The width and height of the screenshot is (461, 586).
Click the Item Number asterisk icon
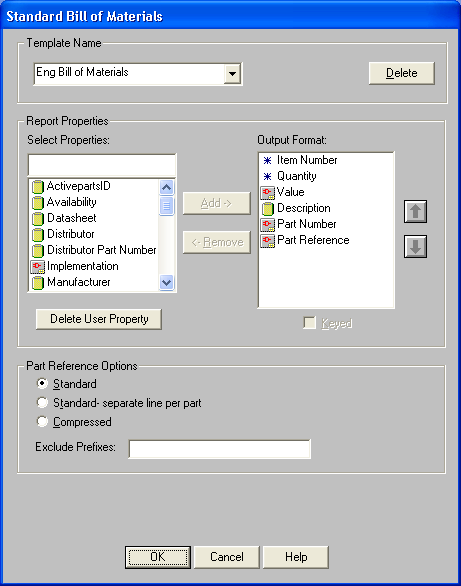267,161
